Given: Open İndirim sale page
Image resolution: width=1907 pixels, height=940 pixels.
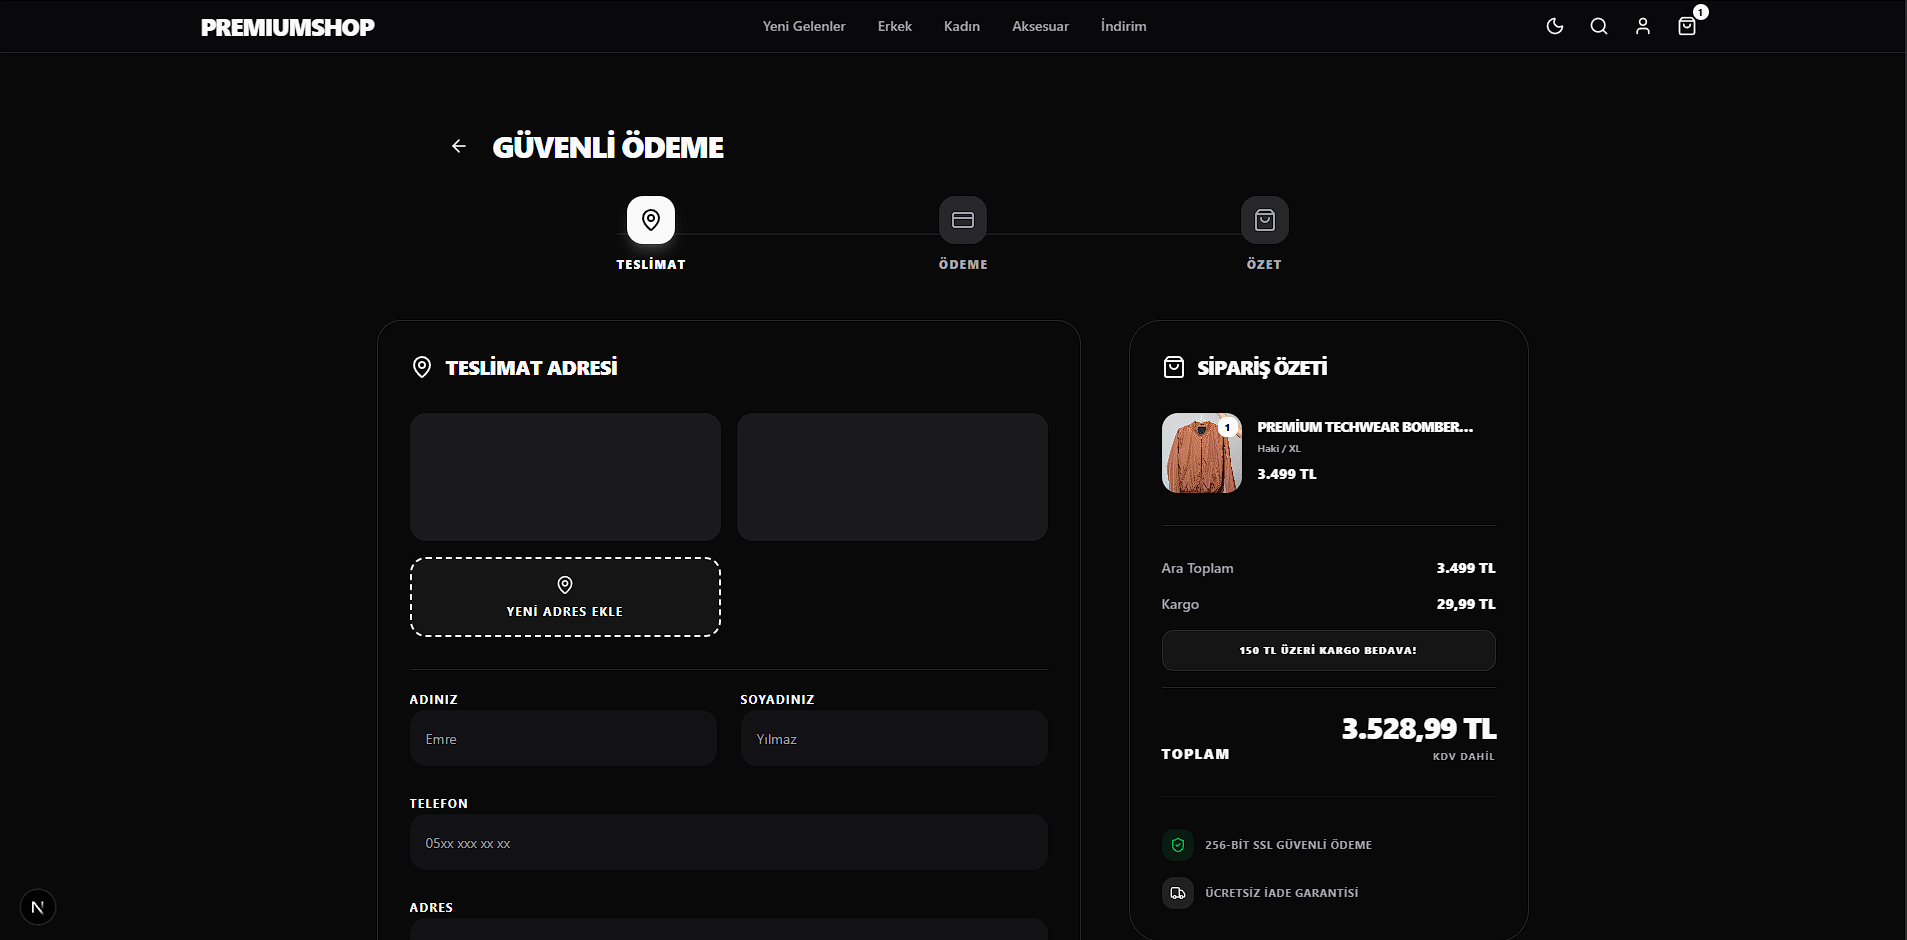Looking at the screenshot, I should pyautogui.click(x=1123, y=26).
